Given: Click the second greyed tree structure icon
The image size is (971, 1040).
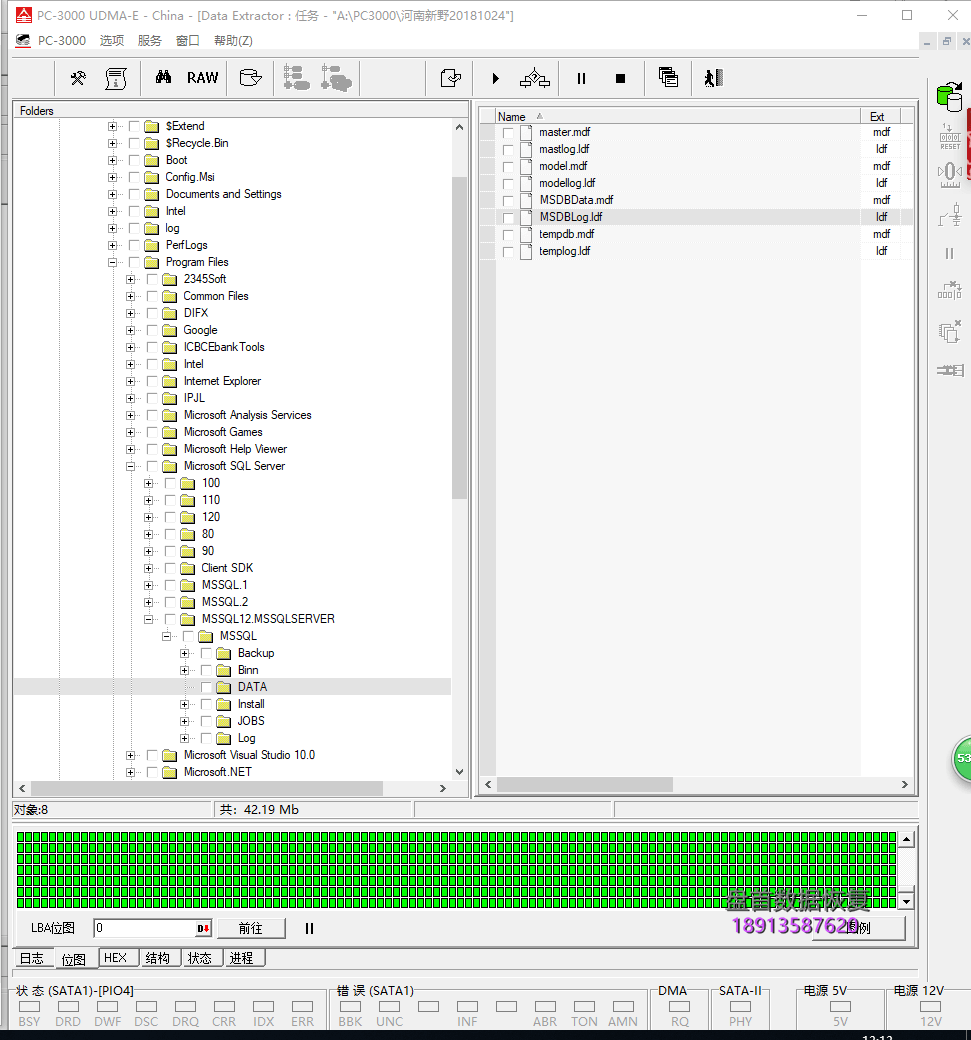Looking at the screenshot, I should coord(336,78).
